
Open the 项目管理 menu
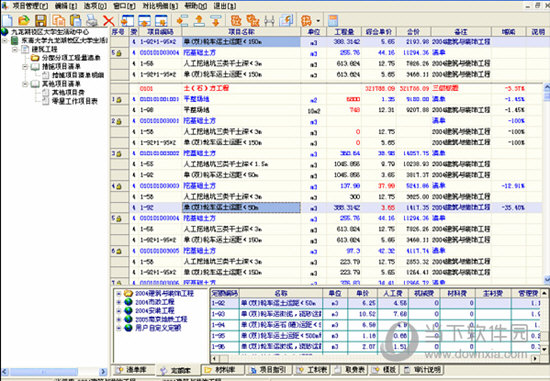tap(30, 6)
